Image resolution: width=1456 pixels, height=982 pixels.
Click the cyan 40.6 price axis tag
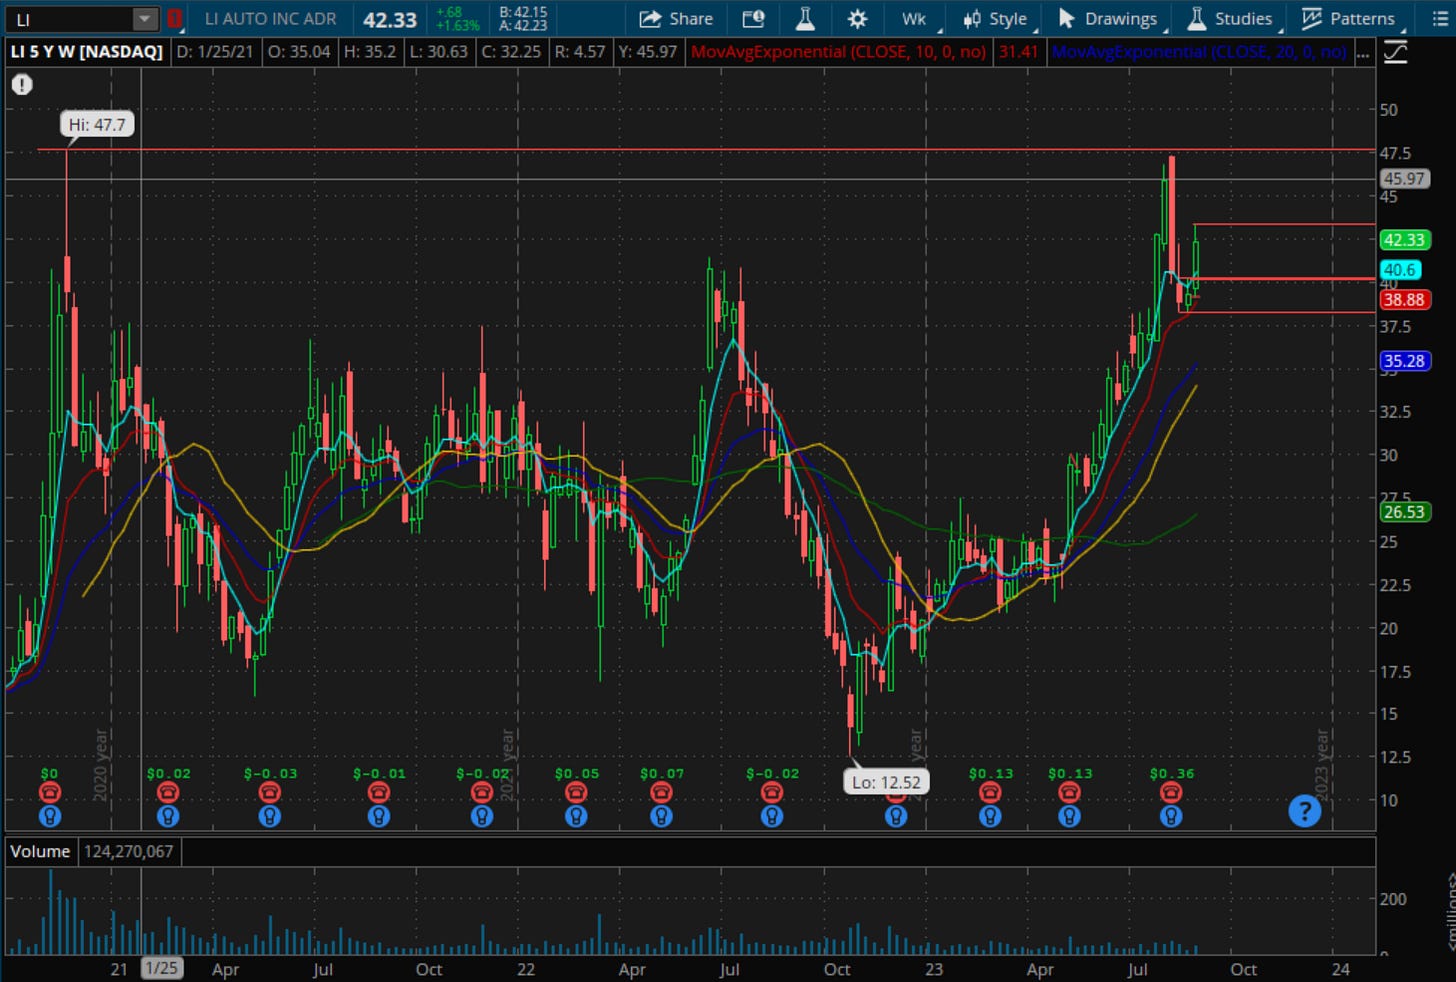tap(1400, 270)
